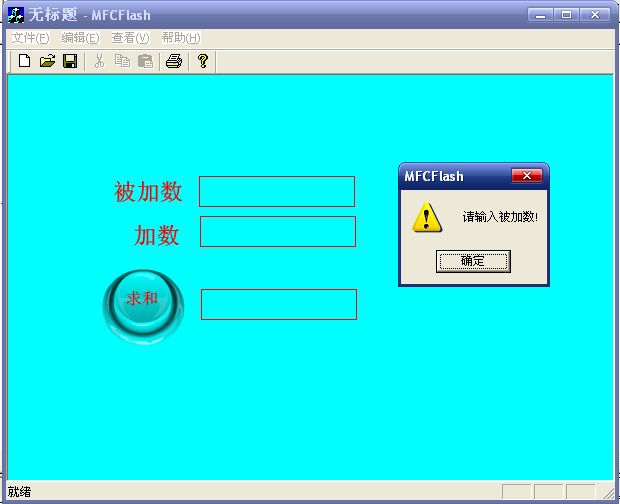The image size is (620, 504).
Task: Click the MFCFlash app icon in title bar
Action: 16,15
